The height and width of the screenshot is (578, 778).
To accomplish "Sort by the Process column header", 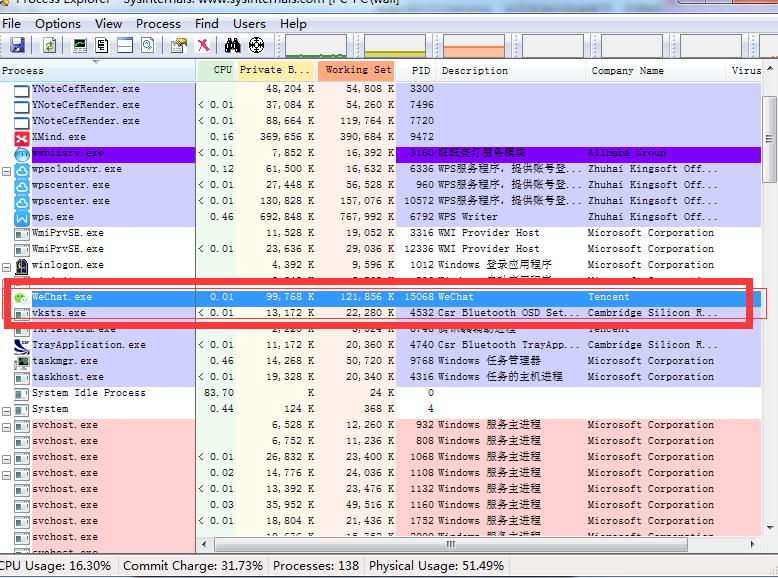I will (98, 70).
